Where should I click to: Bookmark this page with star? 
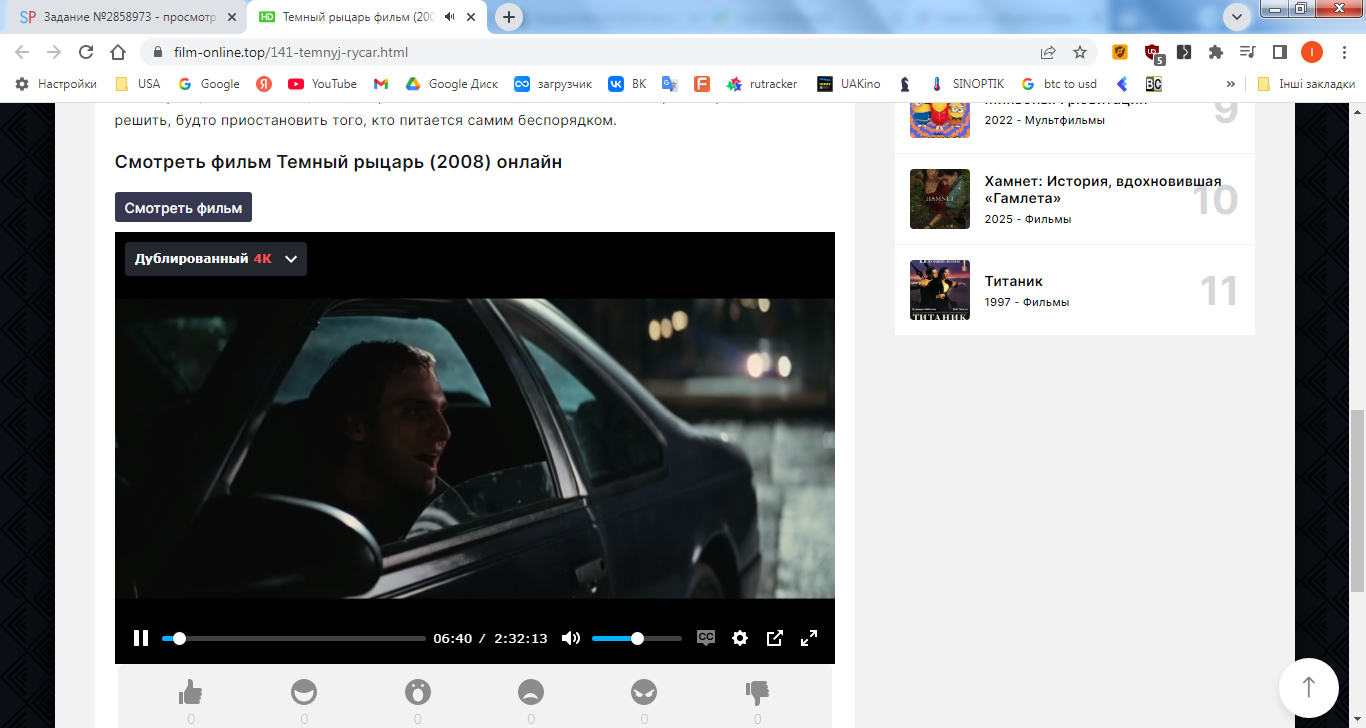(1080, 52)
